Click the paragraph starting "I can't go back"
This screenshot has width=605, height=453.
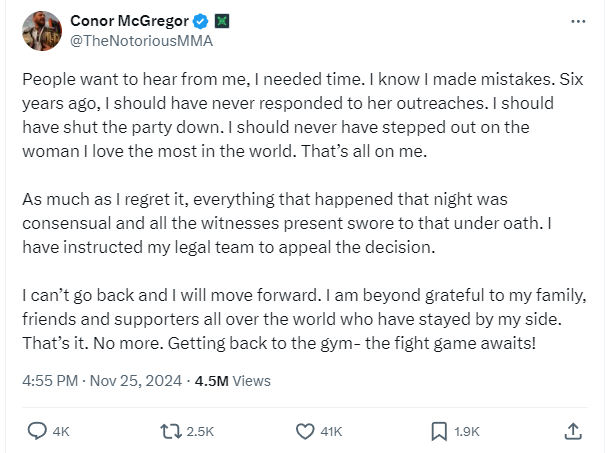click(300, 317)
